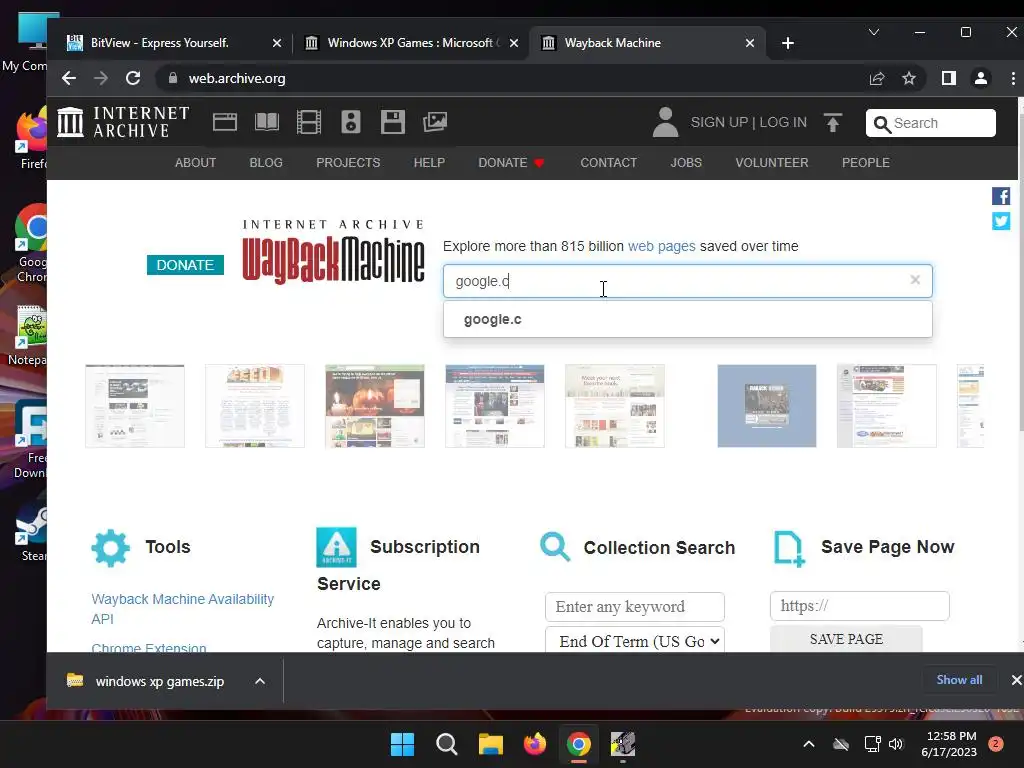Viewport: 1024px width, 768px height.
Task: Switch to Windows XP Games tab
Action: pos(410,43)
